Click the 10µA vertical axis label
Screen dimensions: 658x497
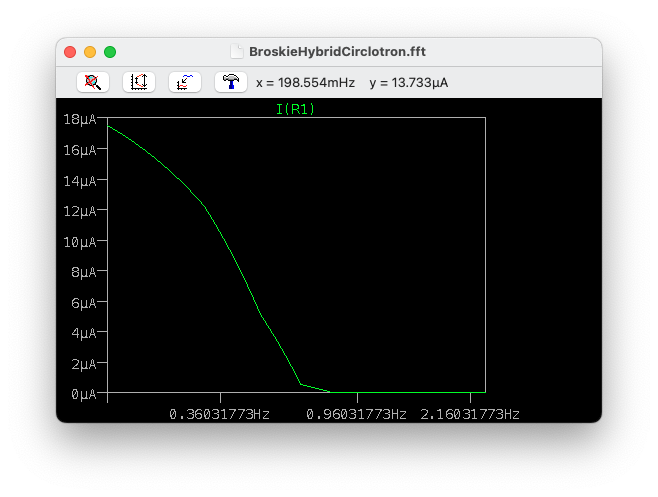[80, 242]
